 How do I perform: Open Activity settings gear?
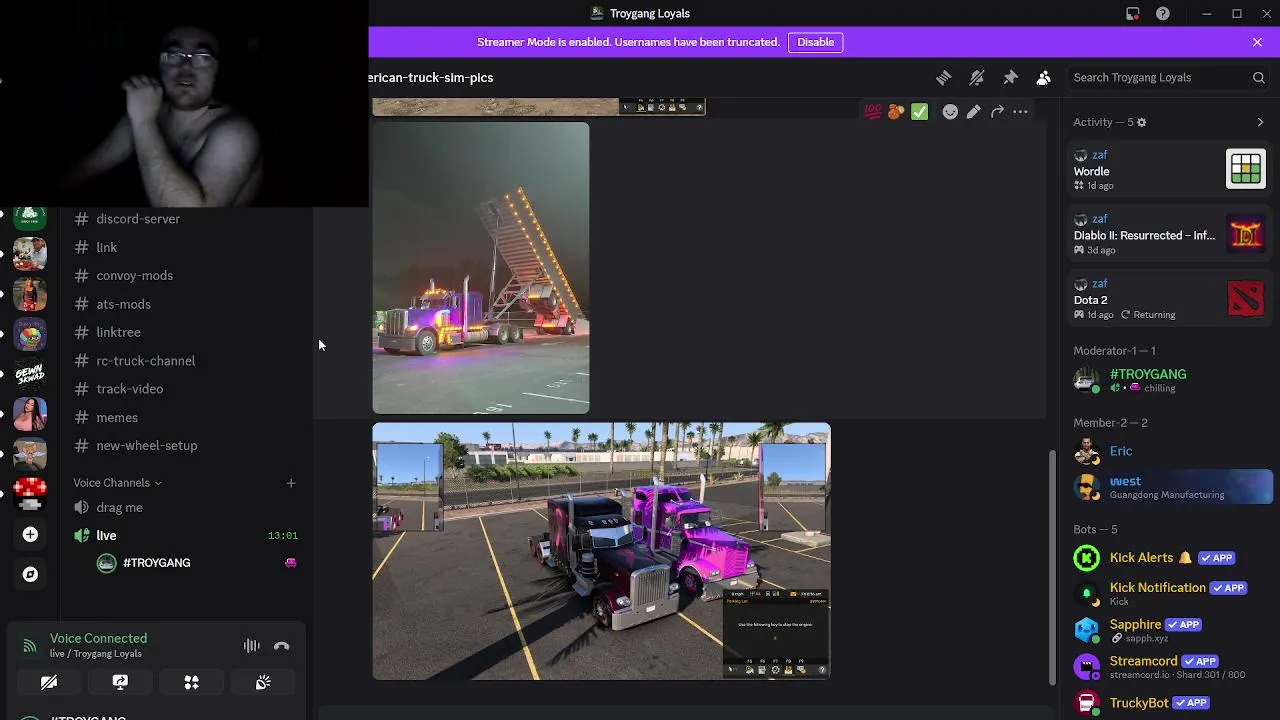1141,122
